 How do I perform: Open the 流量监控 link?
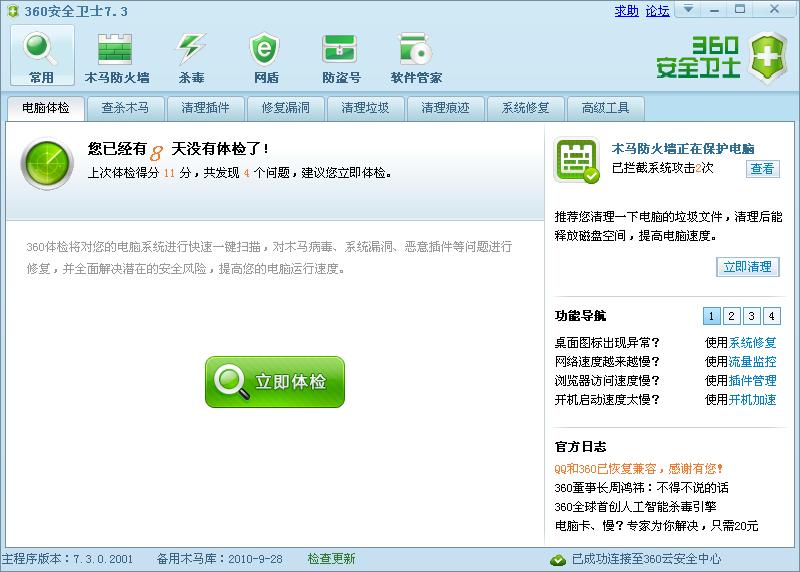tap(753, 362)
